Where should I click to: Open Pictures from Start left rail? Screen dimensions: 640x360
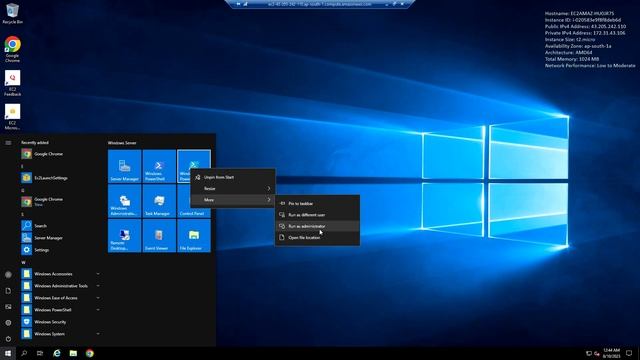pos(8,307)
